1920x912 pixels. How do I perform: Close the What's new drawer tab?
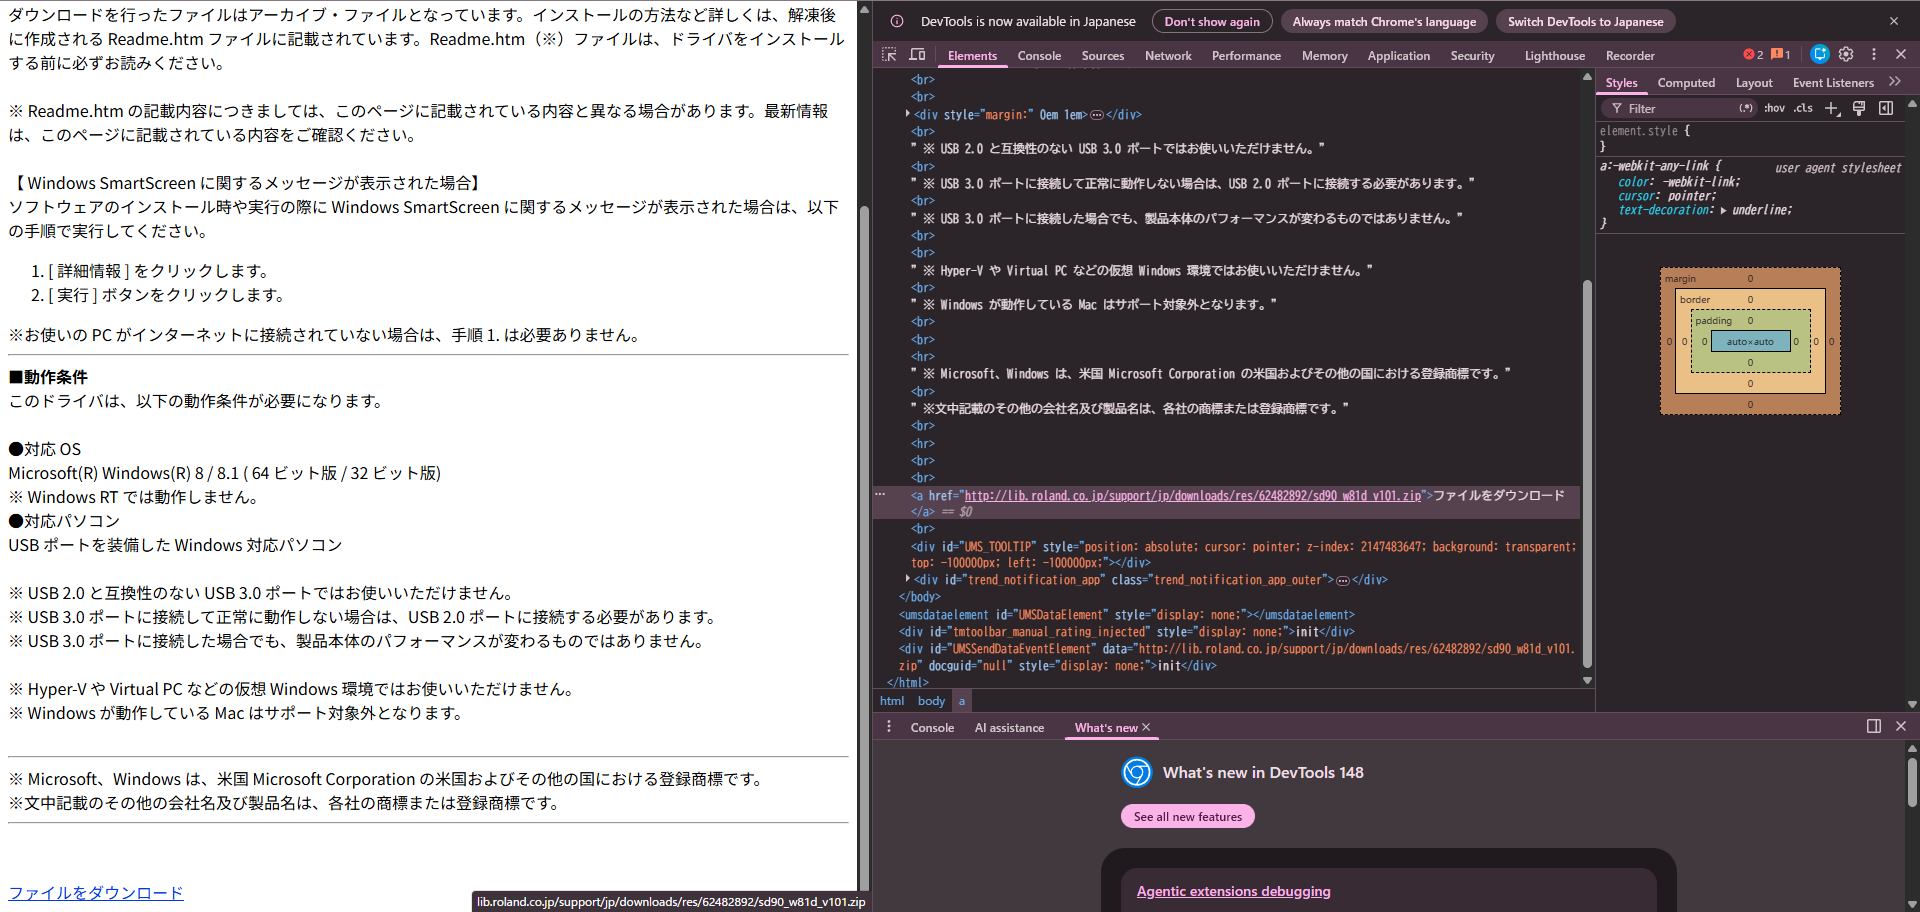[1146, 727]
